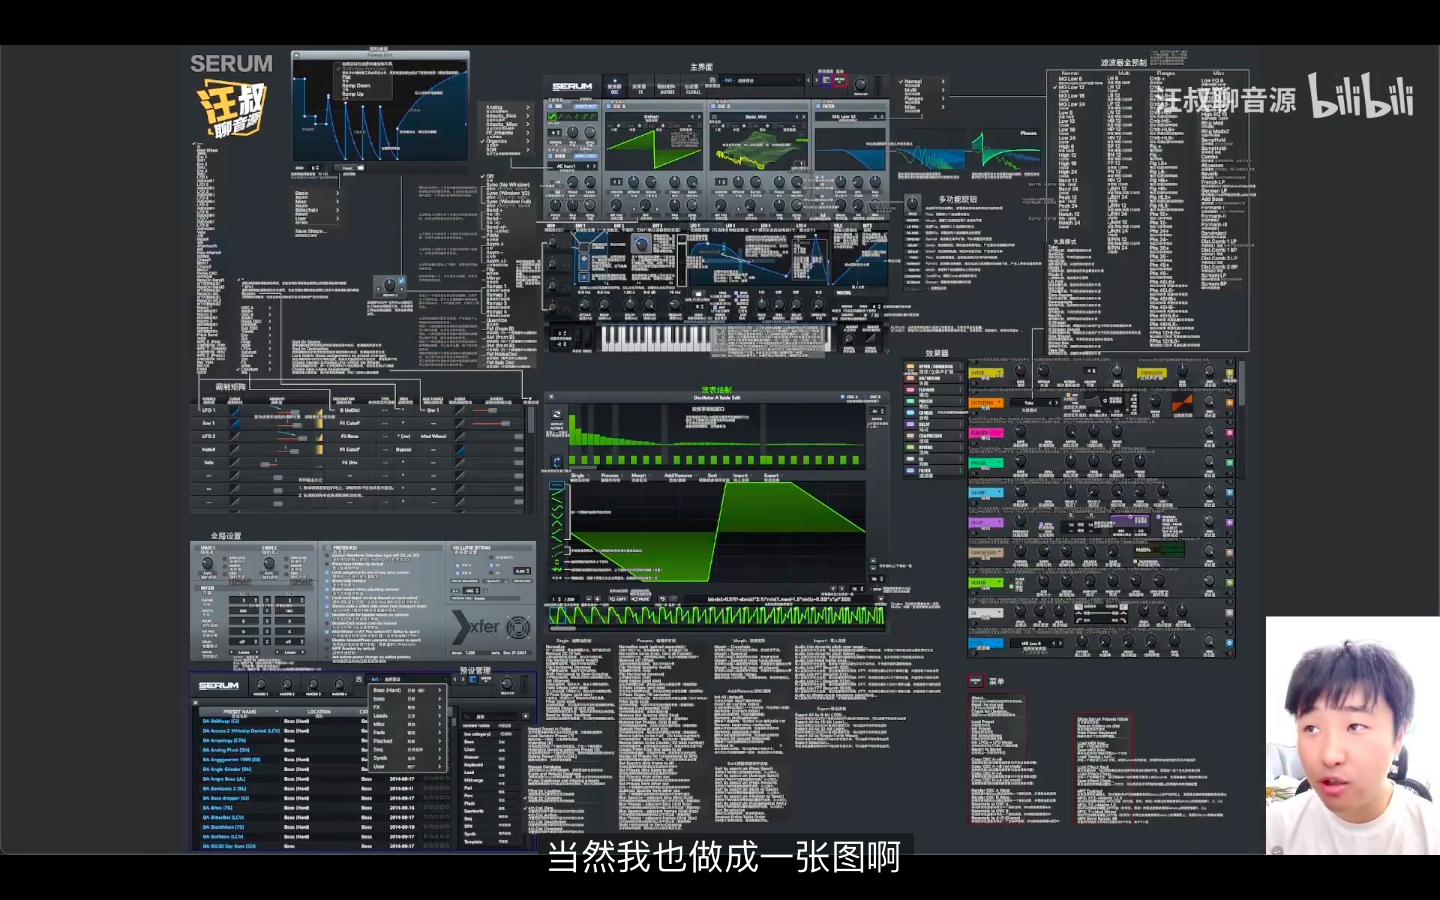Select the ENV 2 modulation tab

tap(619, 225)
